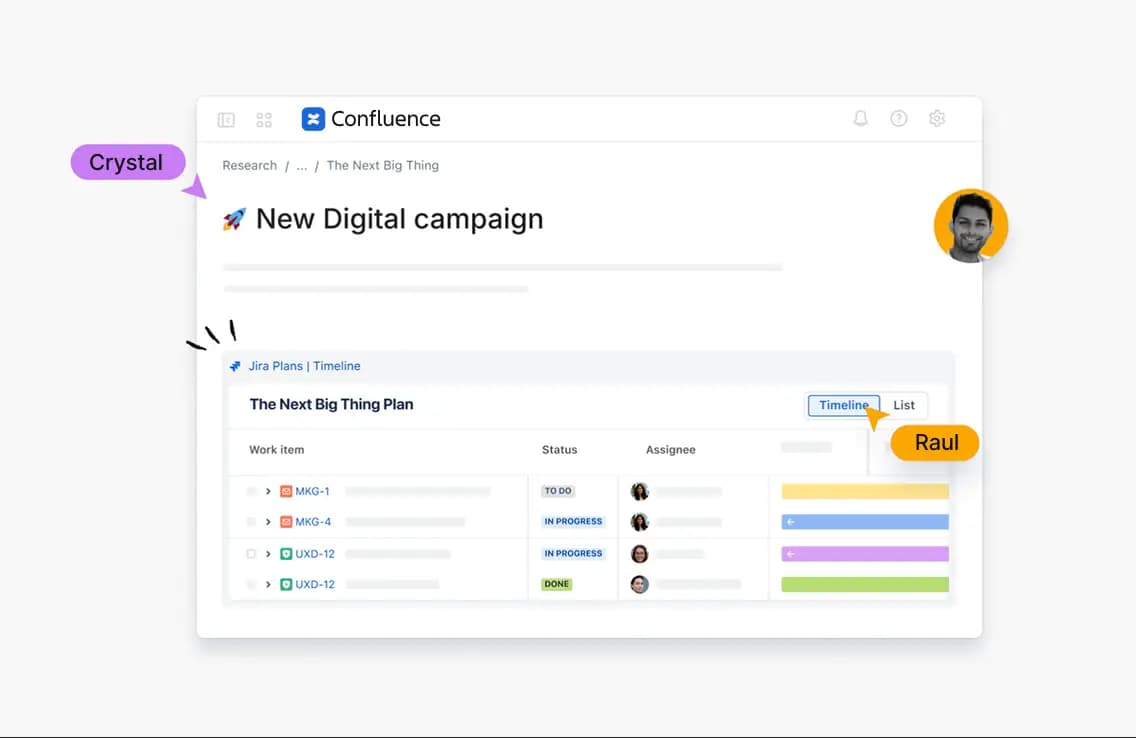1136x738 pixels.
Task: Click the assignee avatar in MKG-4 row
Action: pos(639,521)
